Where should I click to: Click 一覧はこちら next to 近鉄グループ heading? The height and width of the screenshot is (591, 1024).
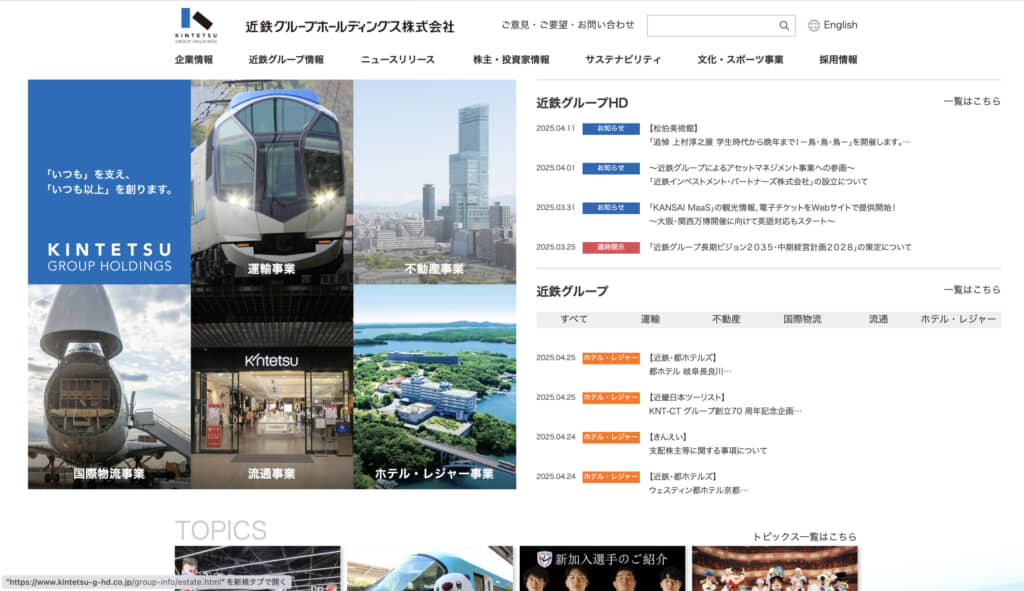pos(972,289)
